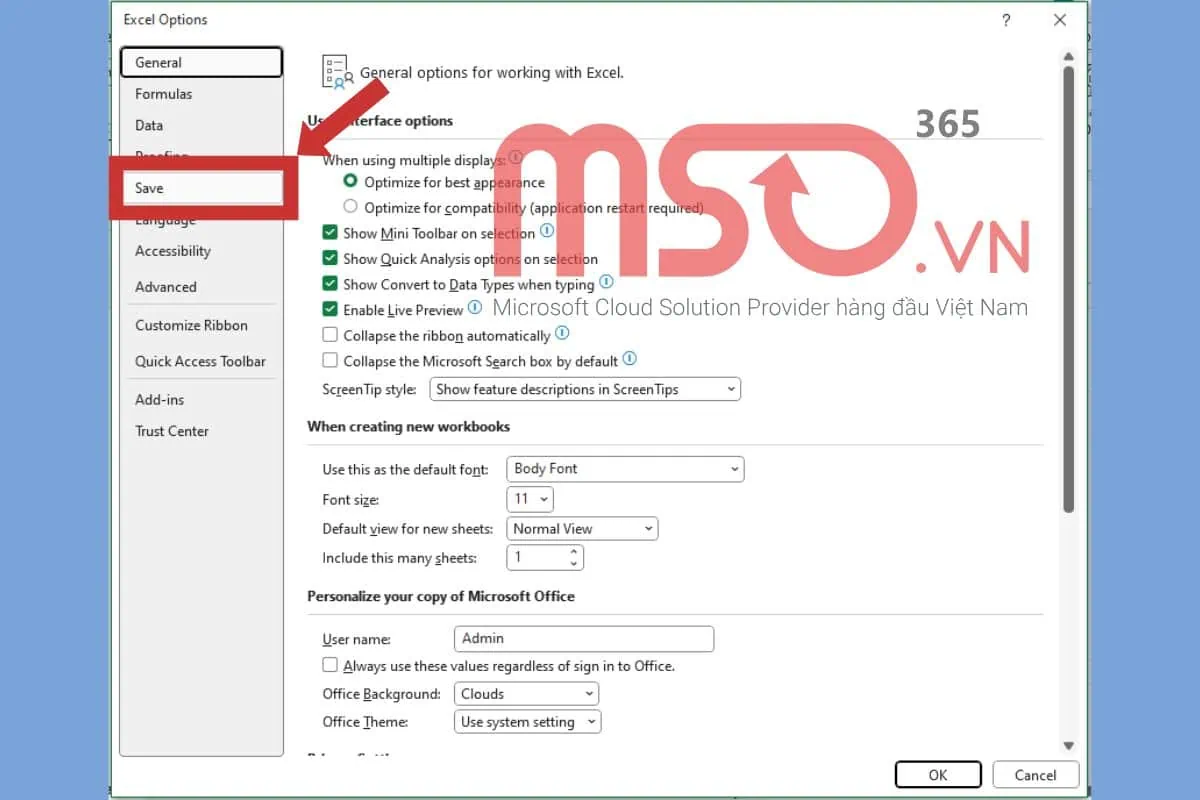Check Always use these values regardless of sign in

(x=330, y=665)
